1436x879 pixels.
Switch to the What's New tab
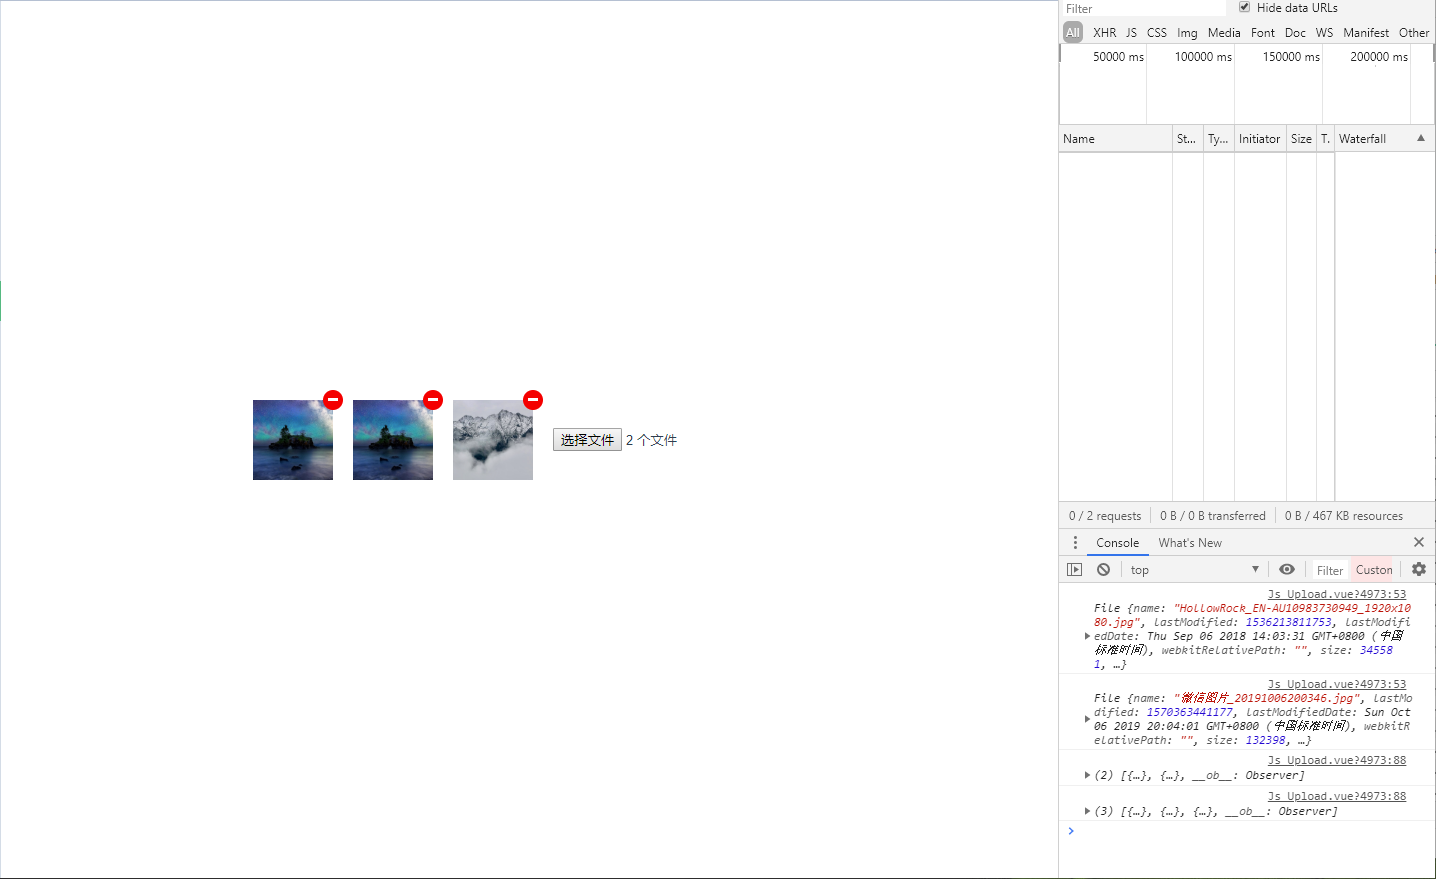pyautogui.click(x=1189, y=542)
